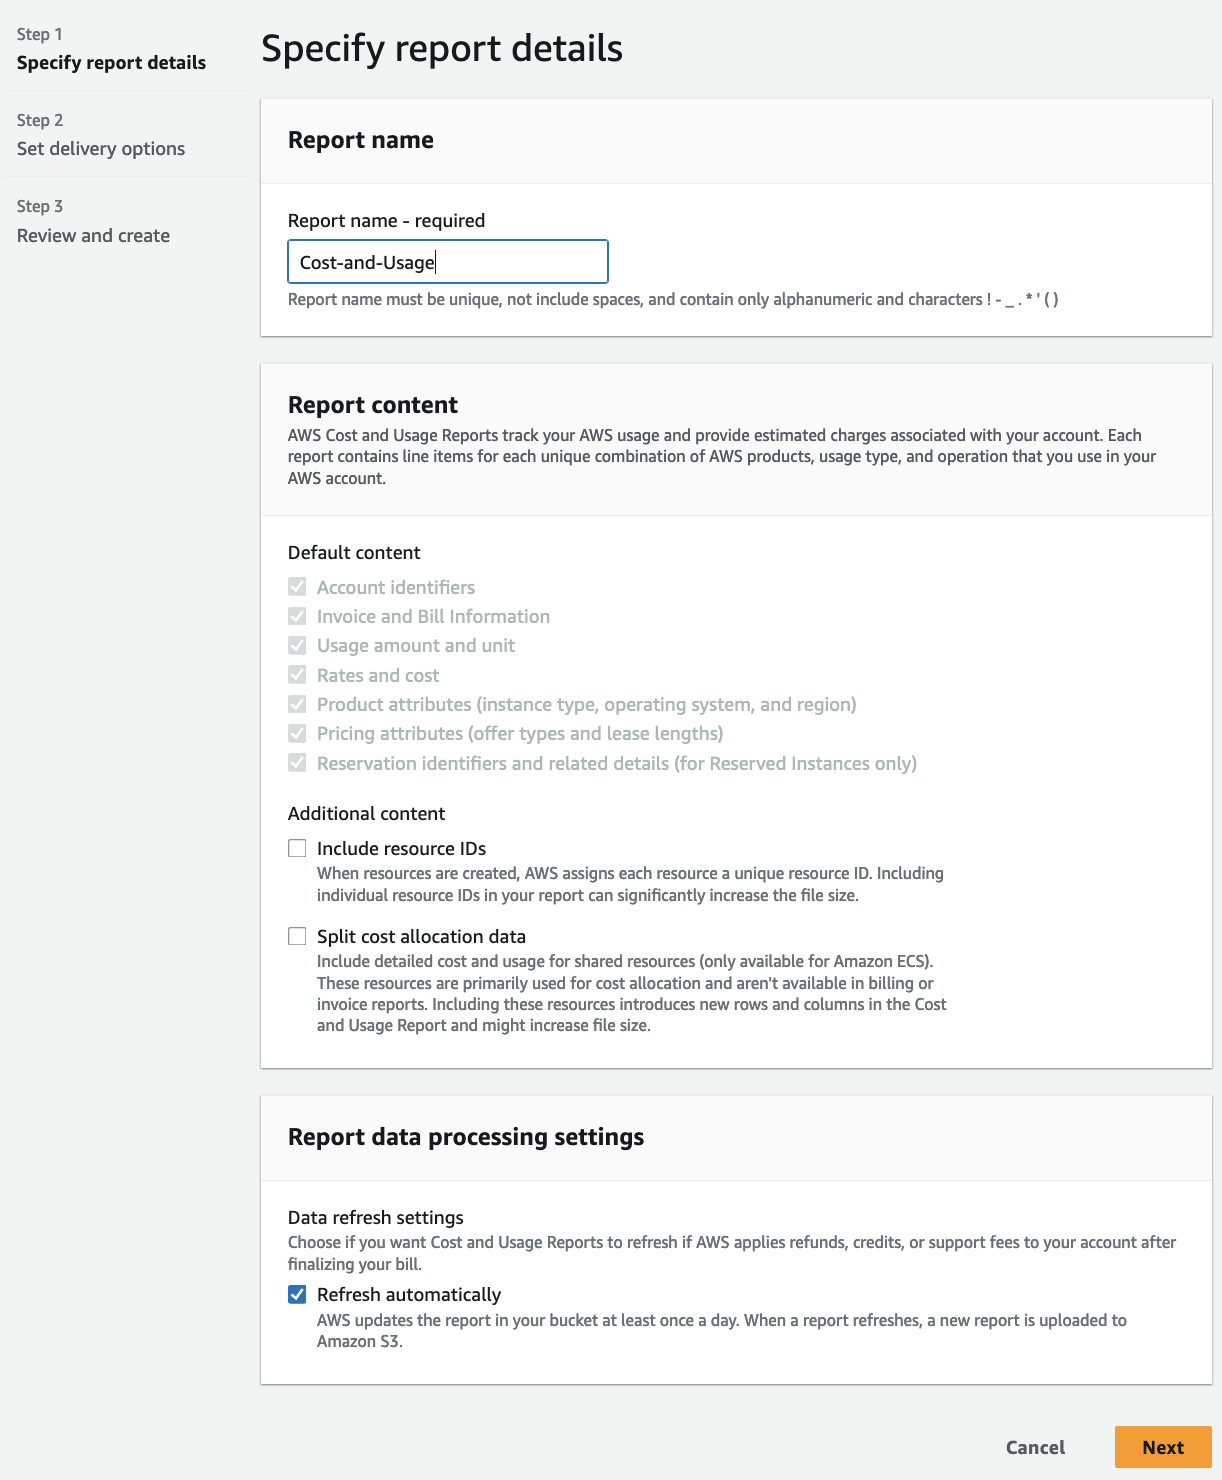Click the Product attributes checkbox

click(297, 703)
